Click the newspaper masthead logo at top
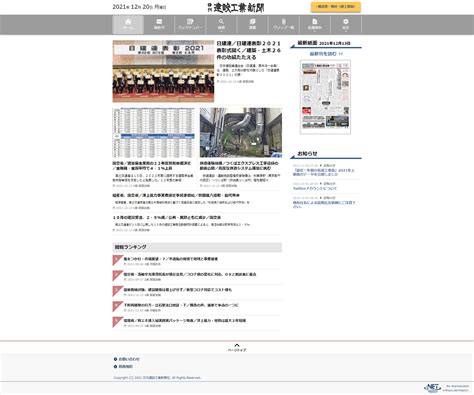 236,7
